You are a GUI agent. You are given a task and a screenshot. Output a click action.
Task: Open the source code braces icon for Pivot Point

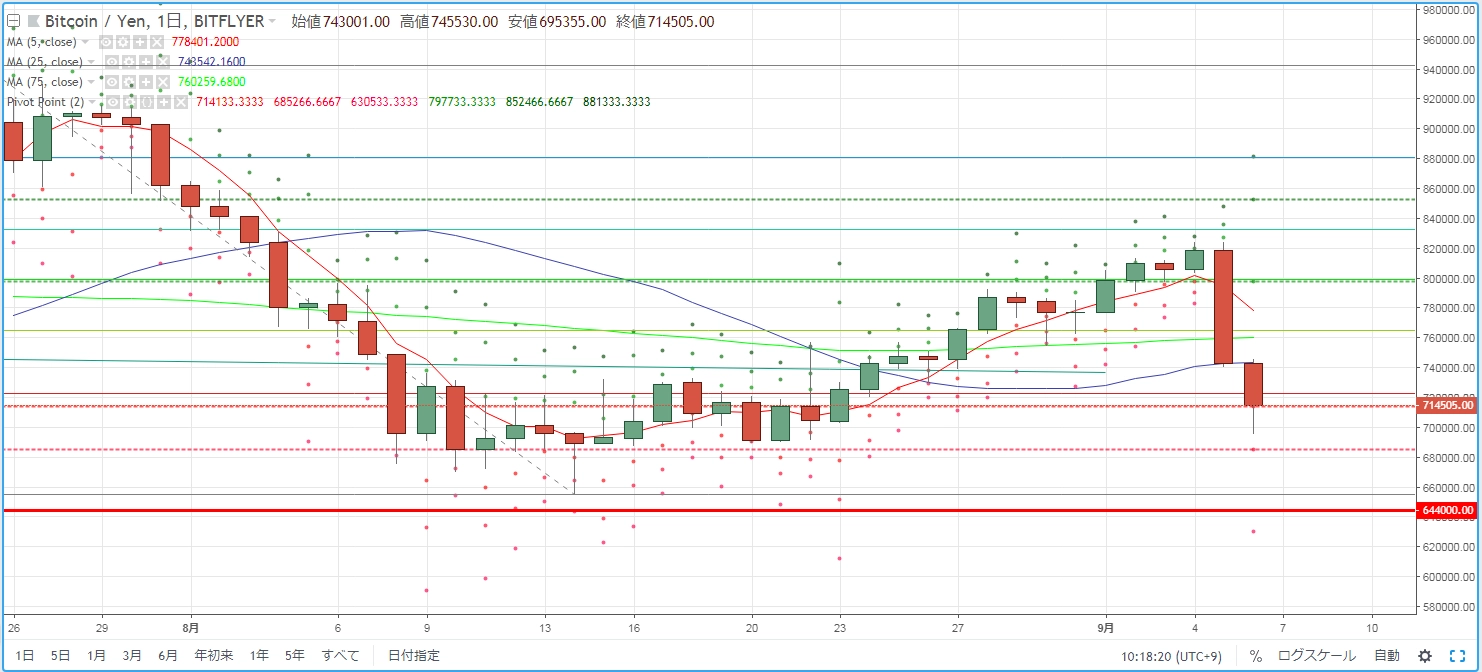click(x=147, y=102)
